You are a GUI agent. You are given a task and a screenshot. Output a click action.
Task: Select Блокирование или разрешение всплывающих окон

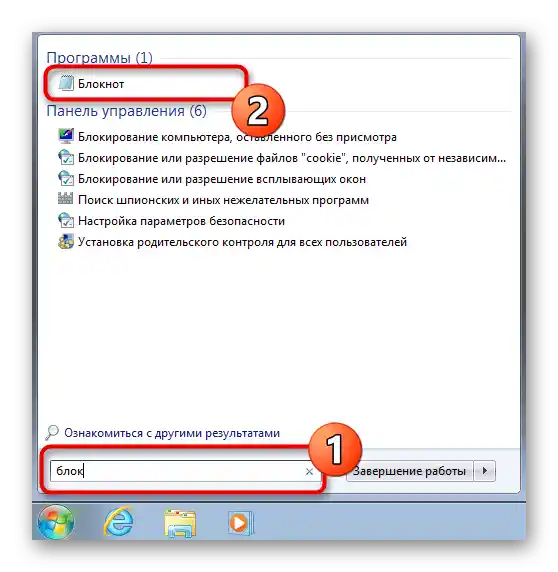click(222, 179)
